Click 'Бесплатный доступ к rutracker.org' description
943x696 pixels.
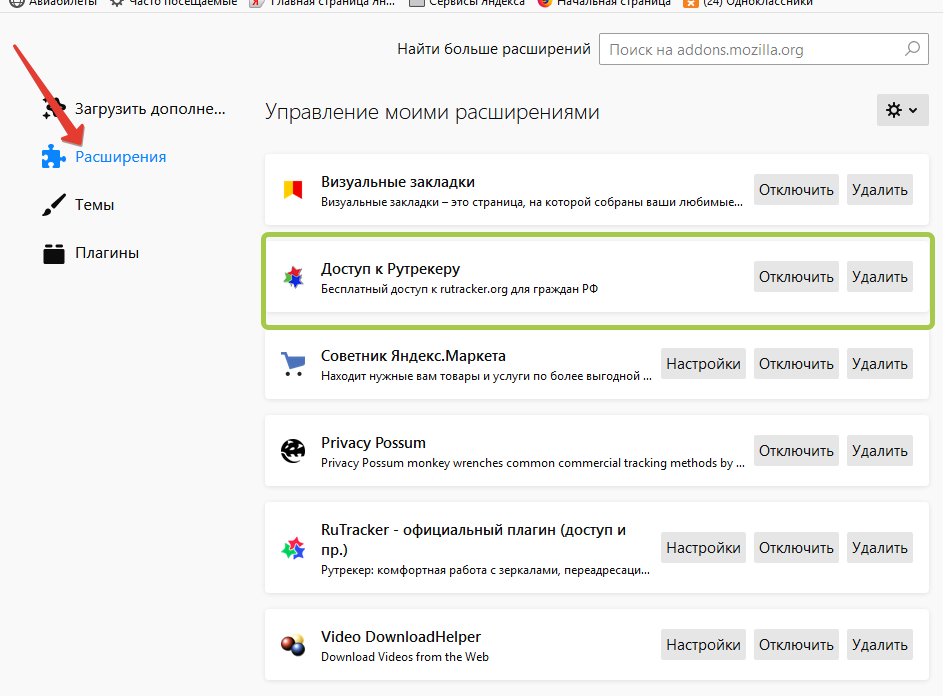coord(459,289)
